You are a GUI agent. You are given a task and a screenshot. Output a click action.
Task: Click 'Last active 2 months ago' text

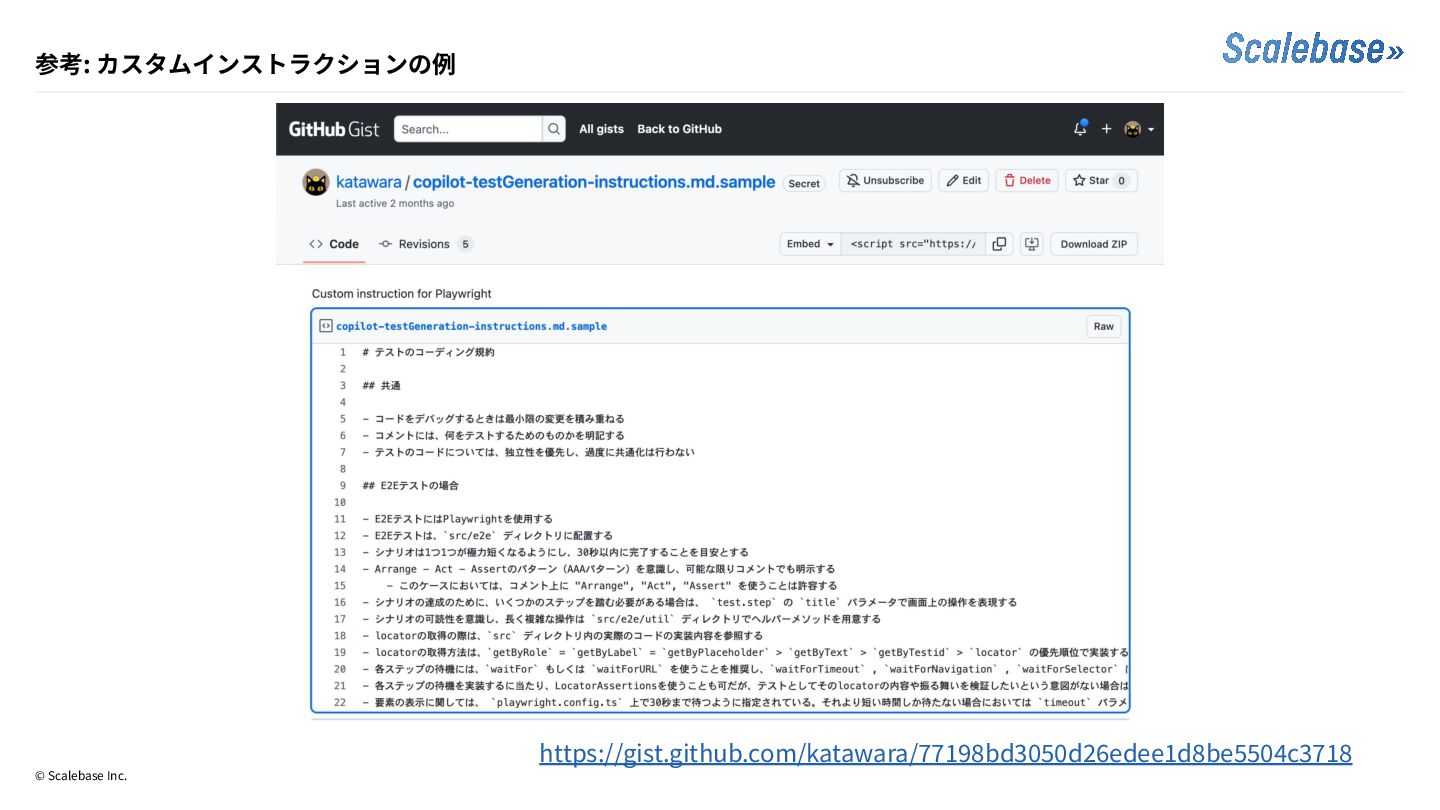click(395, 203)
